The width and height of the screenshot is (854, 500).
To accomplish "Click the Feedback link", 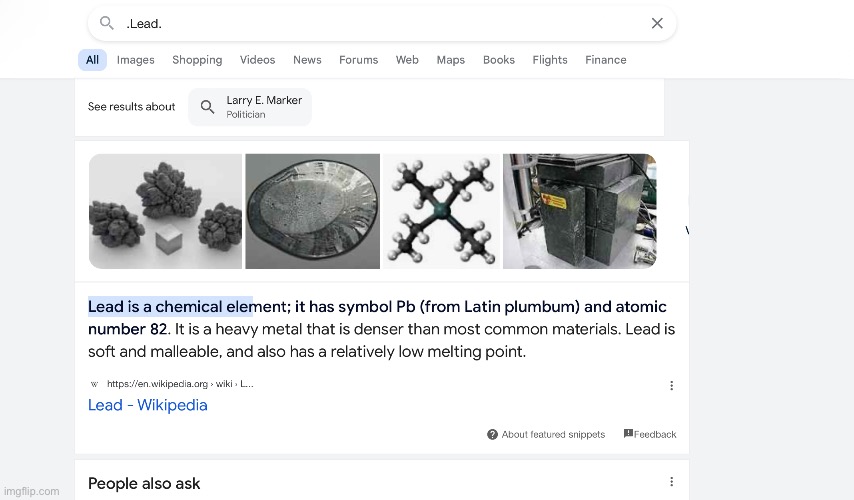I will coord(655,435).
